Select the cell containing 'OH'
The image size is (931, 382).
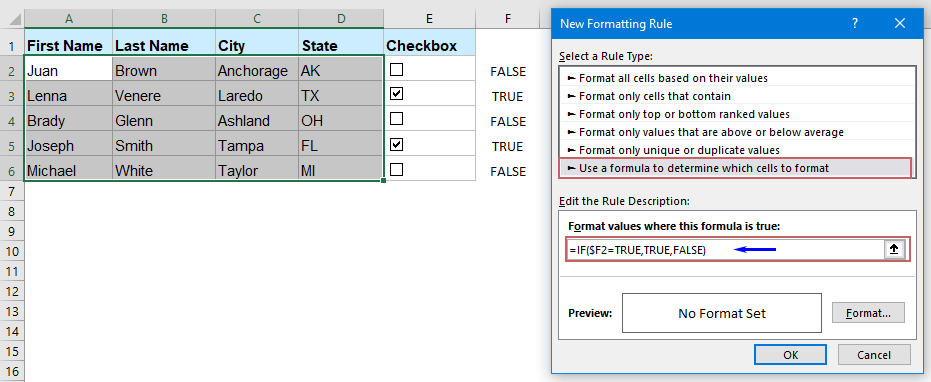coord(341,120)
